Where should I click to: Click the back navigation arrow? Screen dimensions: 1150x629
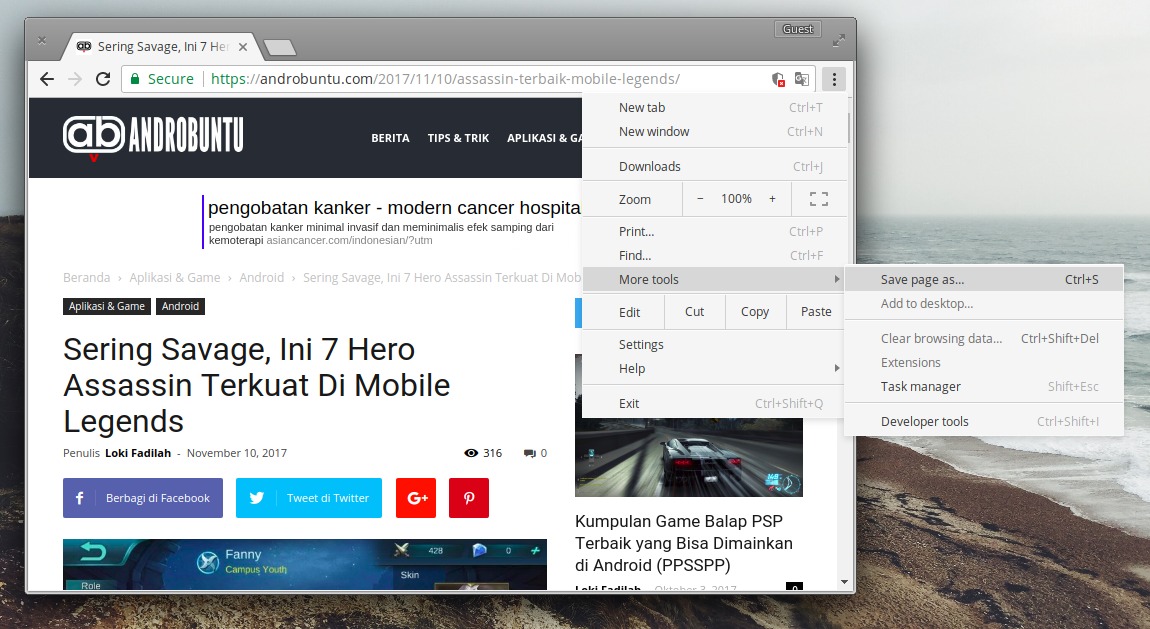[x=46, y=78]
